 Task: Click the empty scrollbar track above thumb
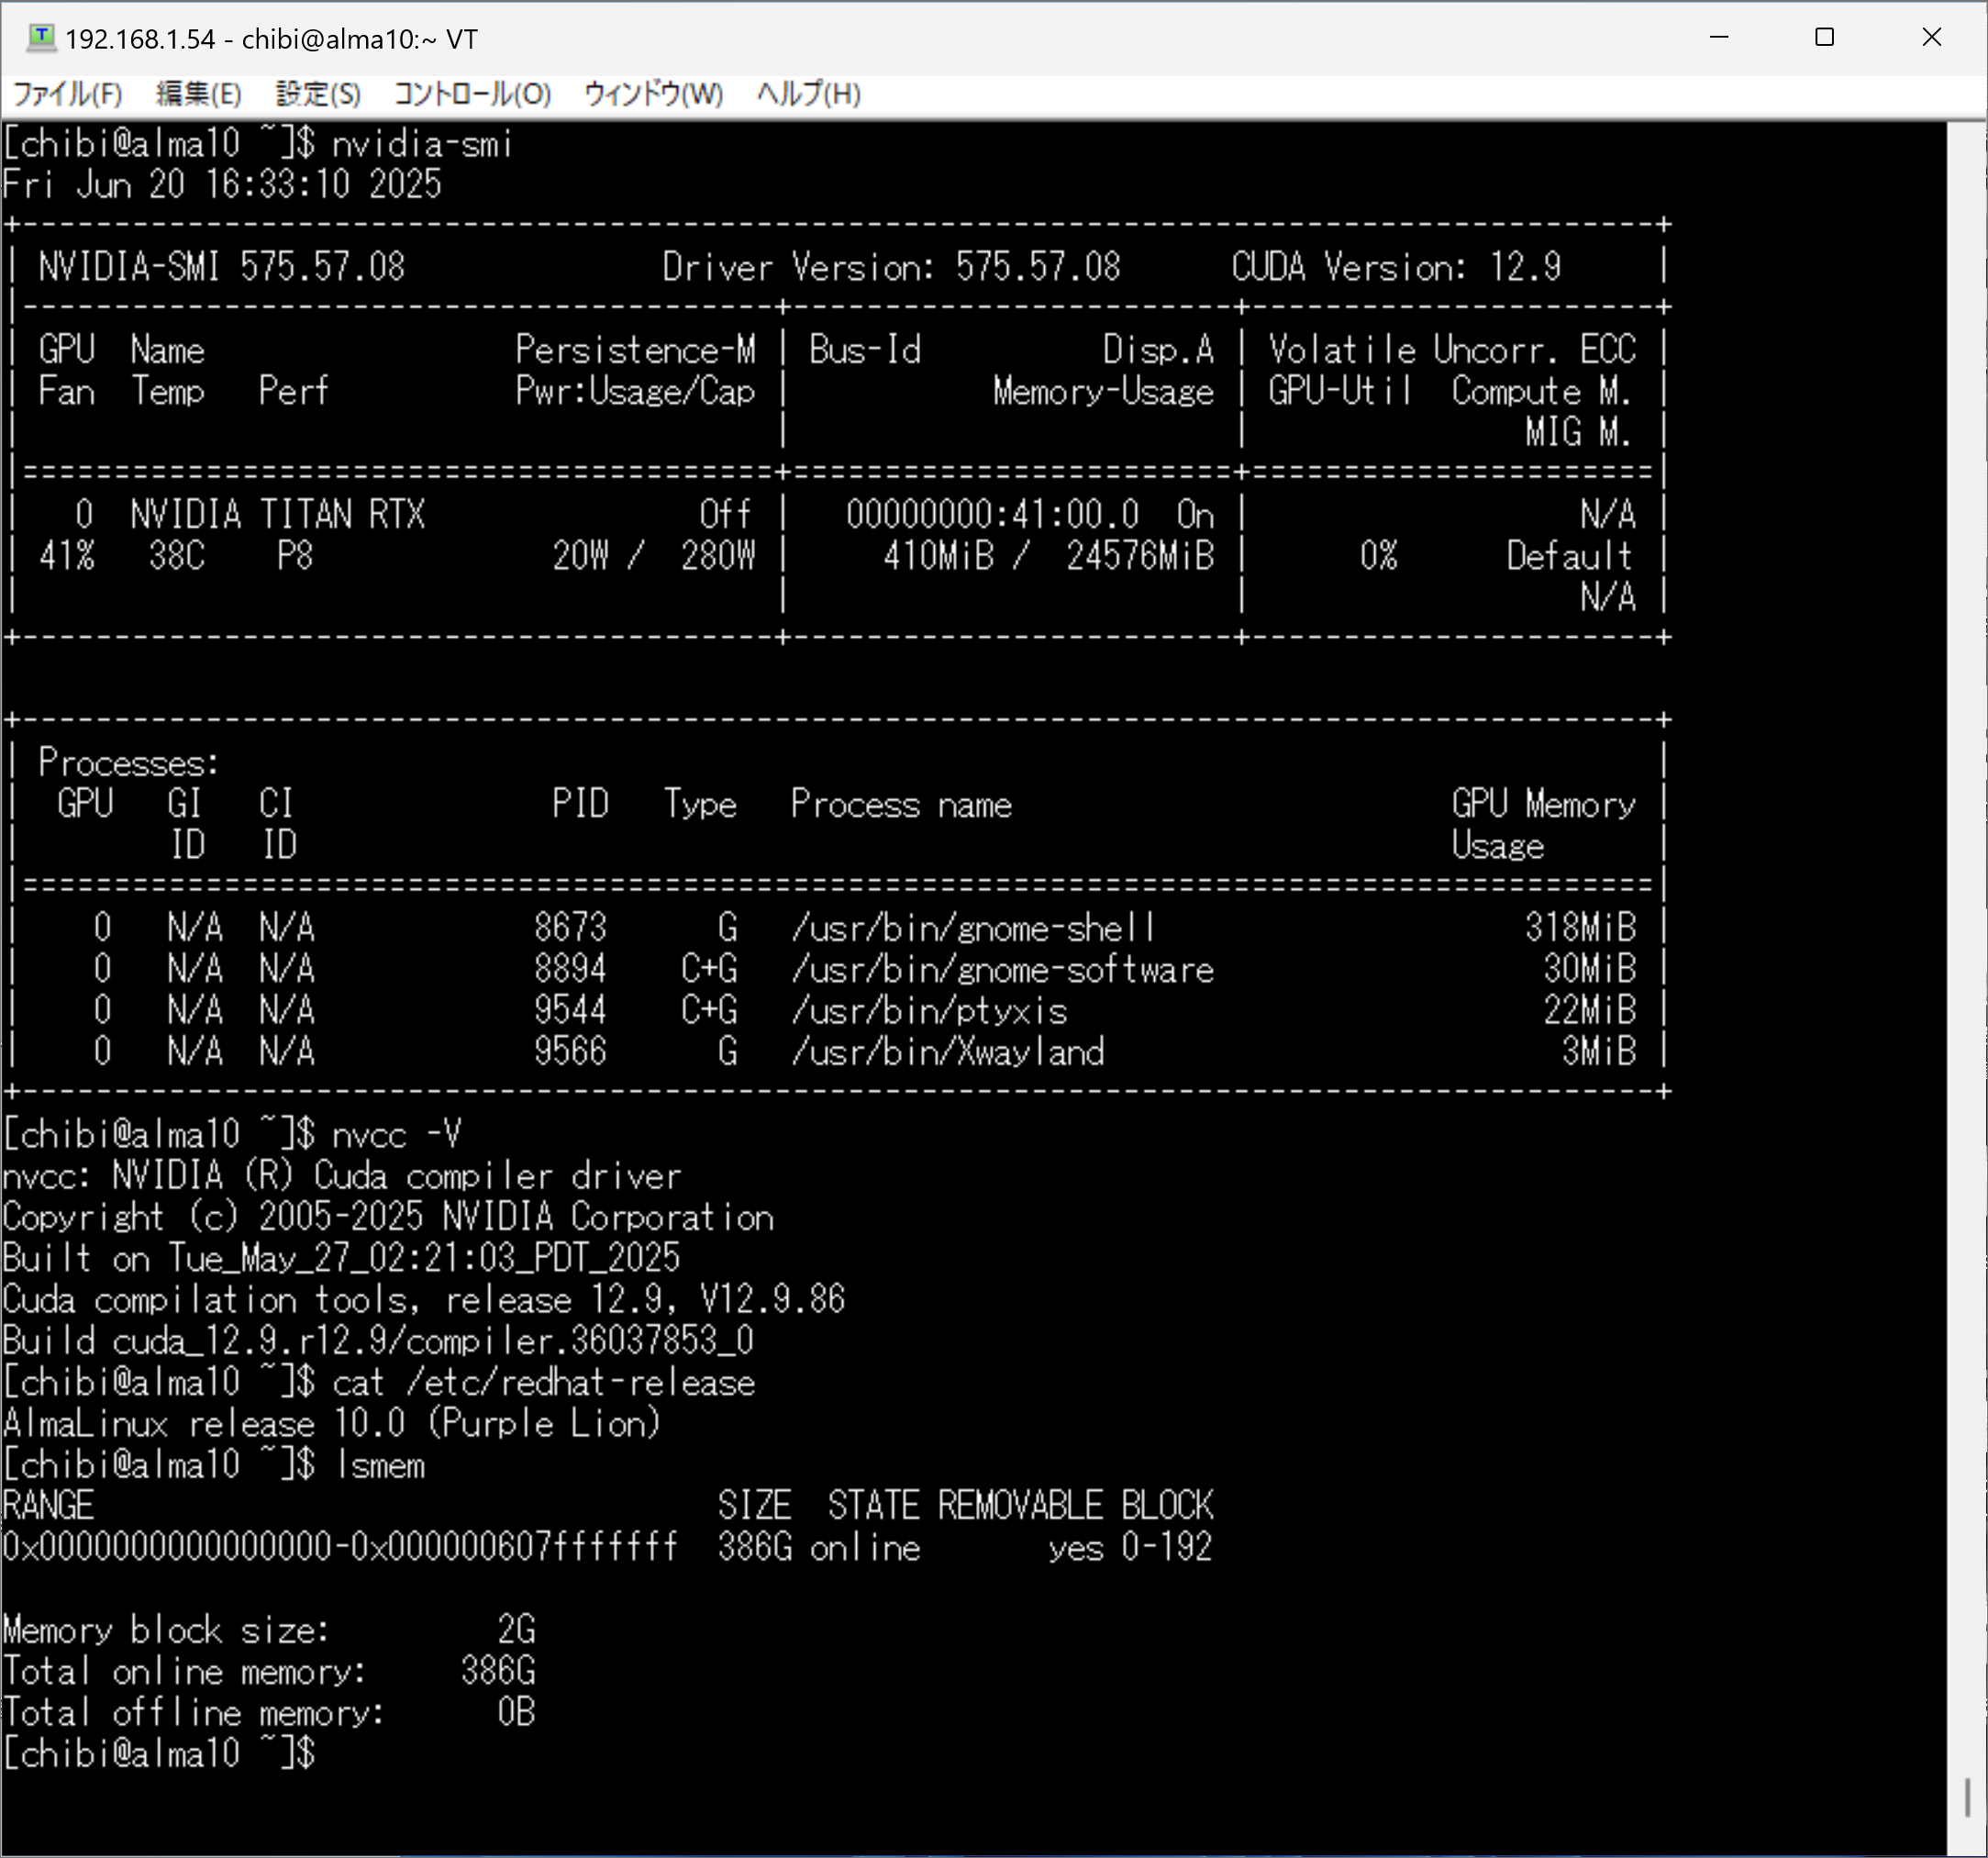click(x=1966, y=900)
